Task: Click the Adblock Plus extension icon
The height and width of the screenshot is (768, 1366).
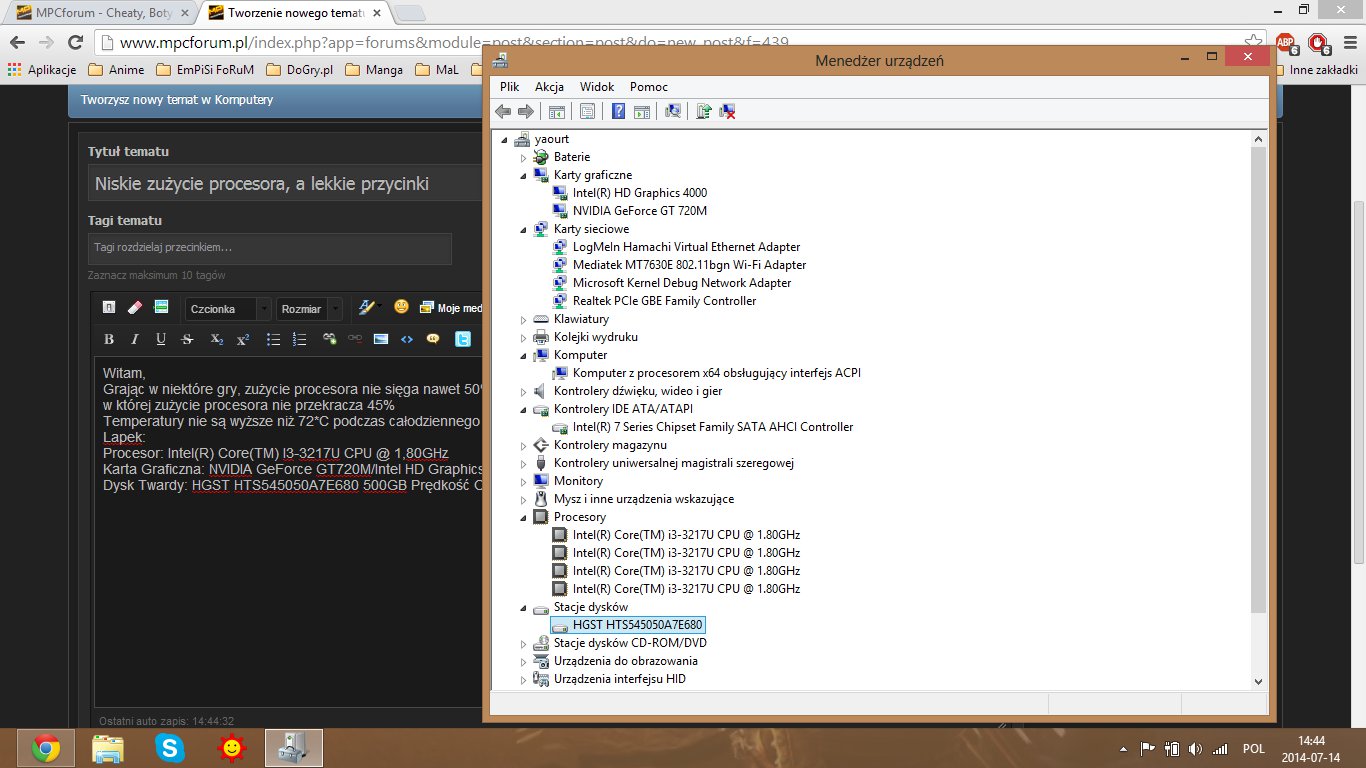Action: [x=1286, y=44]
